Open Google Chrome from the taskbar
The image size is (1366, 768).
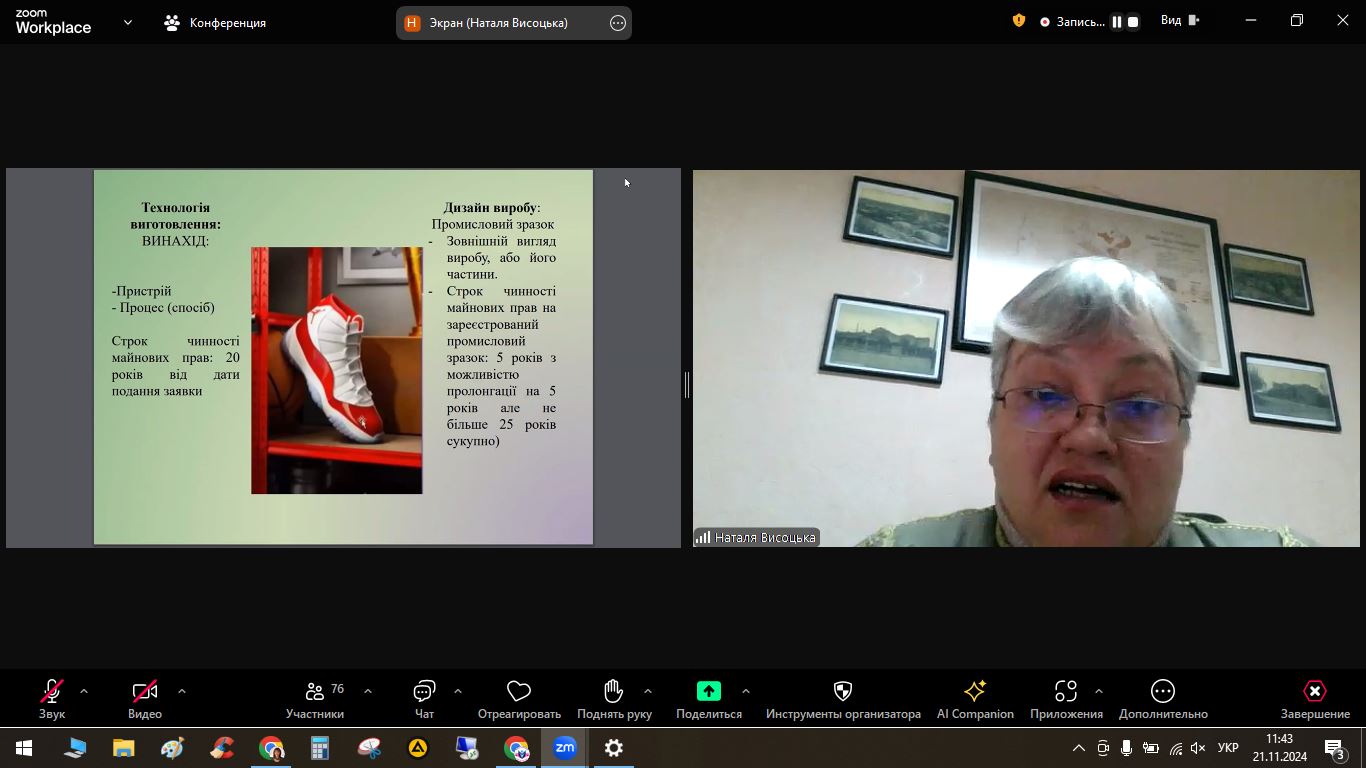tap(271, 748)
